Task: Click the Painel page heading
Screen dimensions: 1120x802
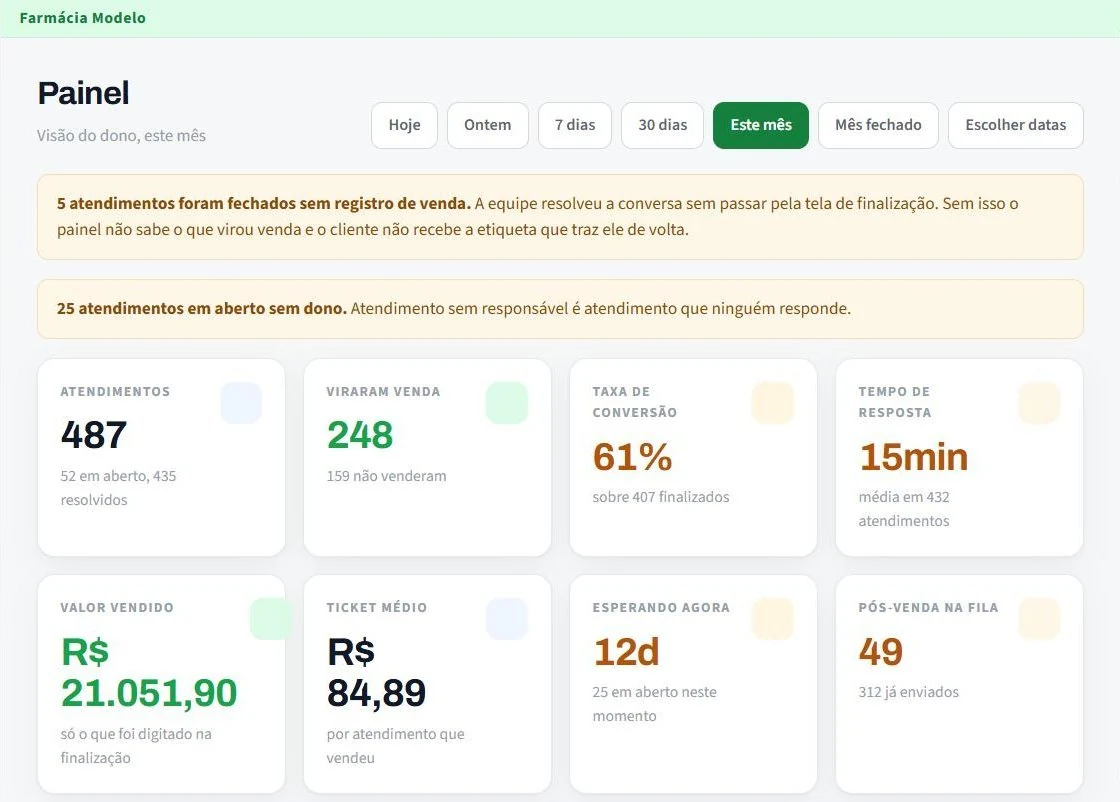Action: (84, 93)
